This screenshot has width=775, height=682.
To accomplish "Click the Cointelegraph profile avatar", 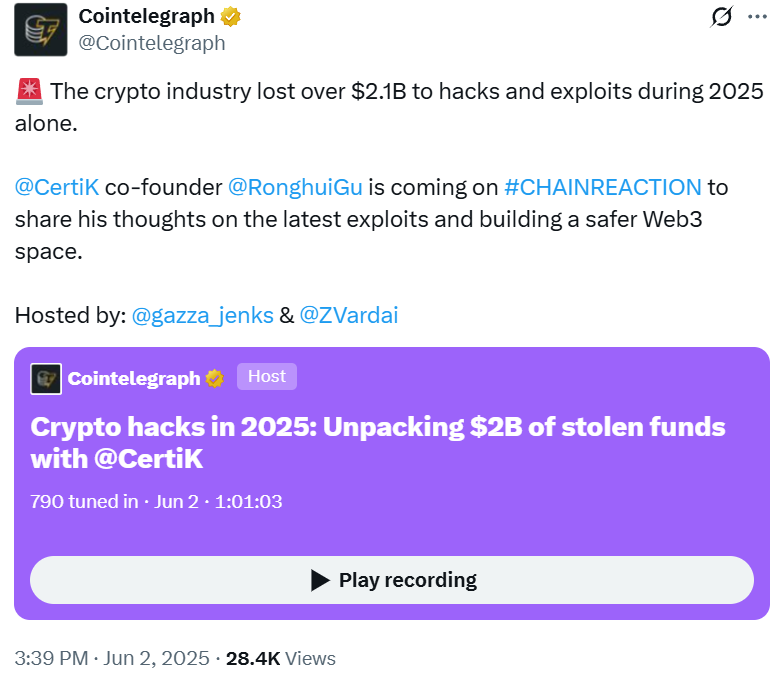I will [x=41, y=29].
